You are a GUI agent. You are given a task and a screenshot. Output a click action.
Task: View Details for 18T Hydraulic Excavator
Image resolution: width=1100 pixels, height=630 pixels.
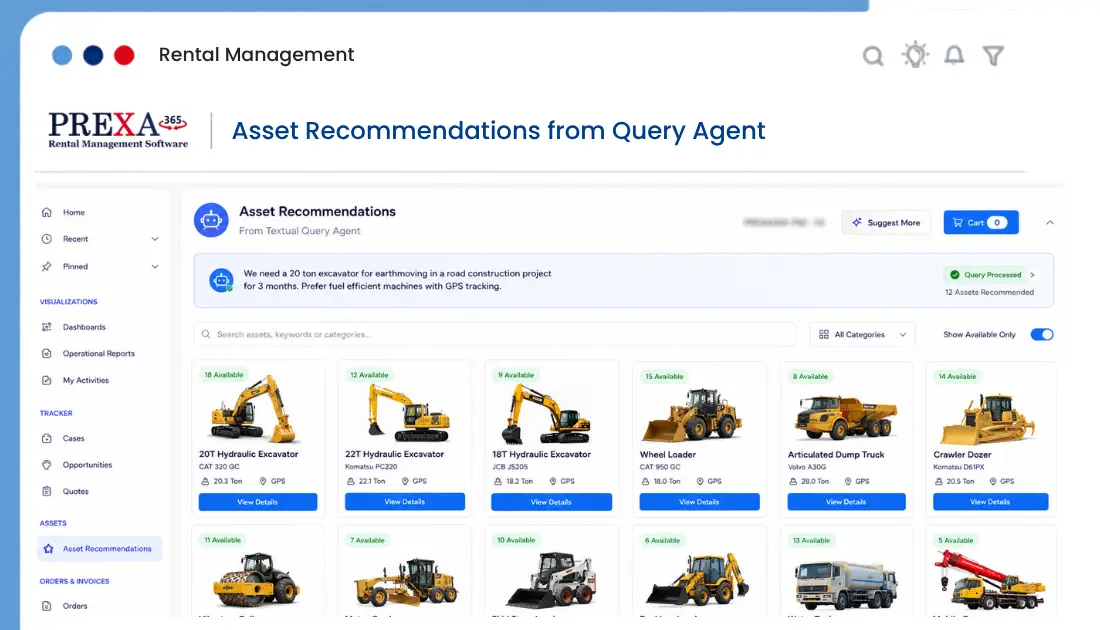pos(551,502)
